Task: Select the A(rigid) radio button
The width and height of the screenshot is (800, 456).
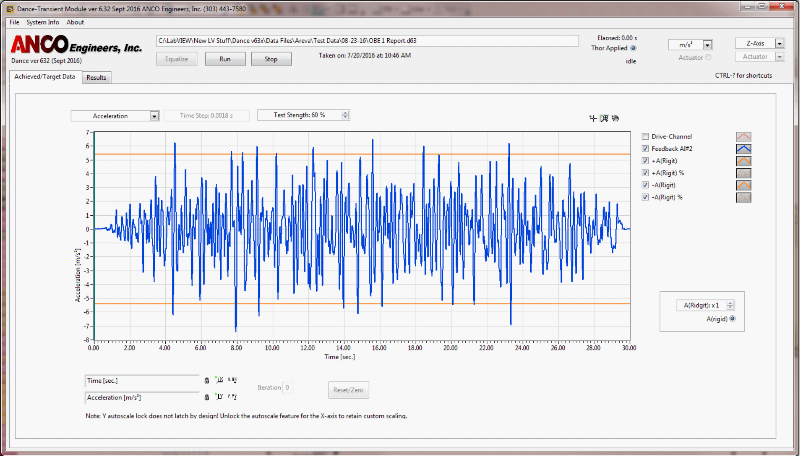Action: 733,318
